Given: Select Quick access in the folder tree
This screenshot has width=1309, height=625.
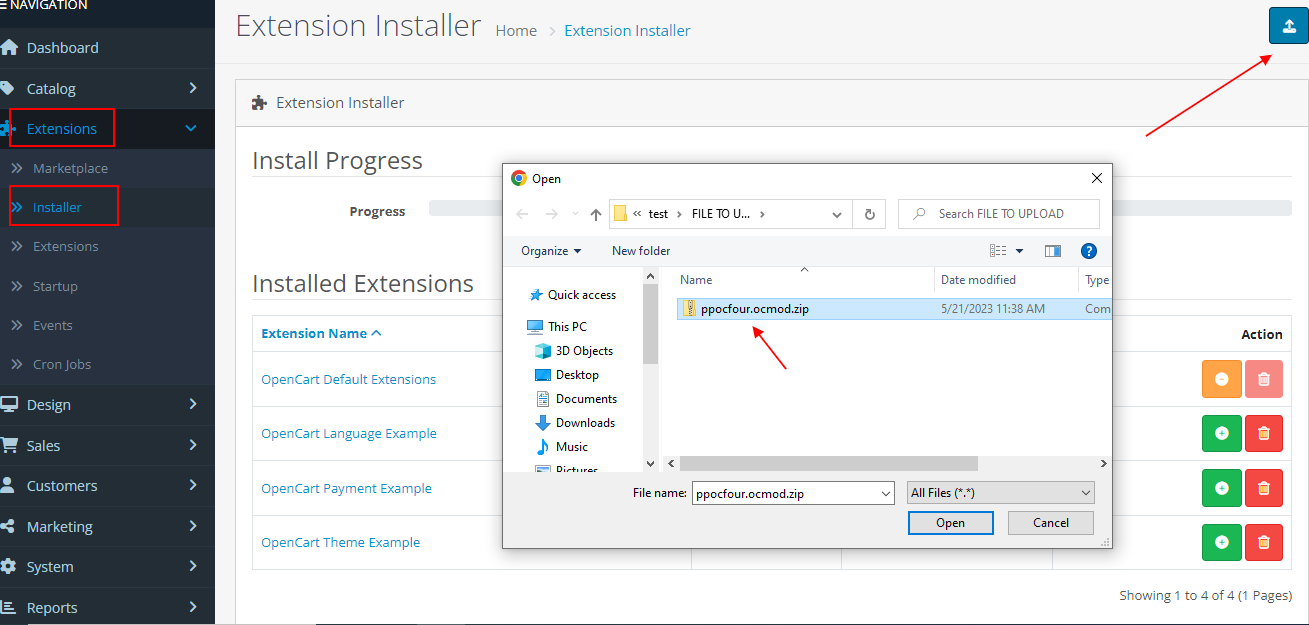Looking at the screenshot, I should pos(573,295).
